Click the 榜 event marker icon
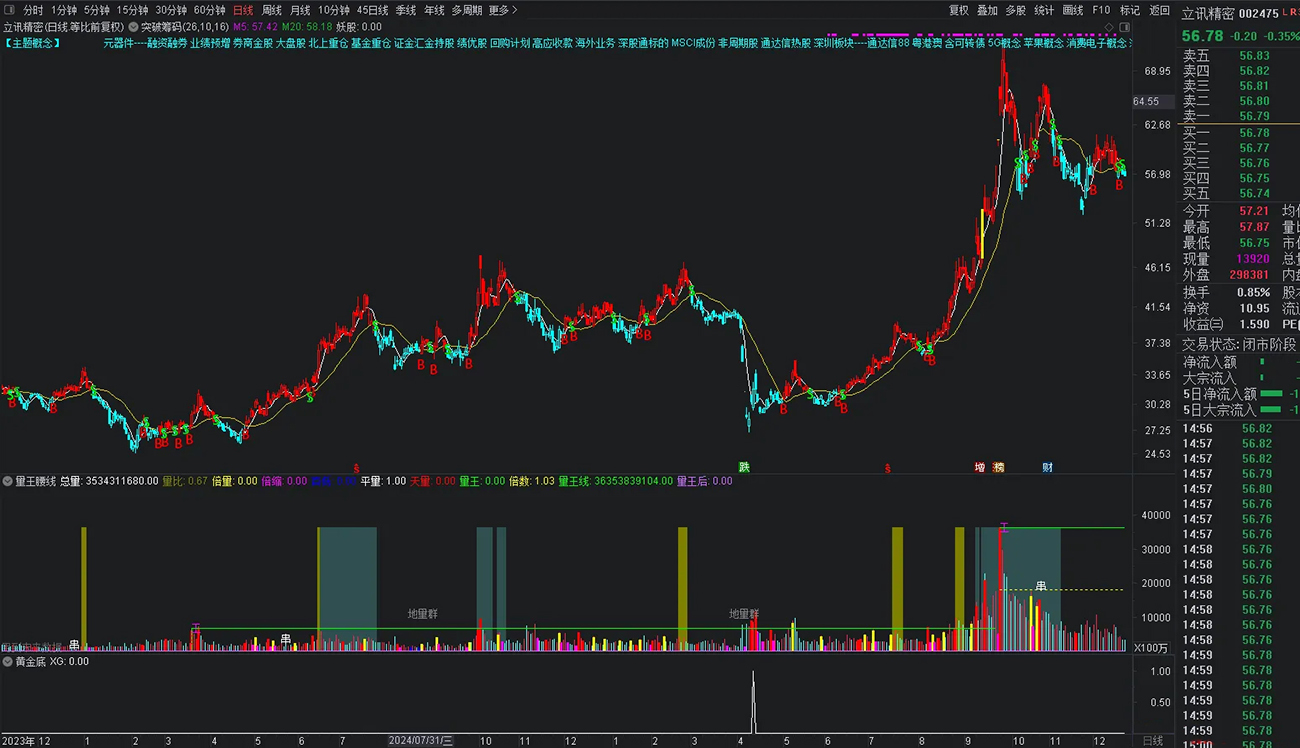The image size is (1300, 748). (998, 467)
